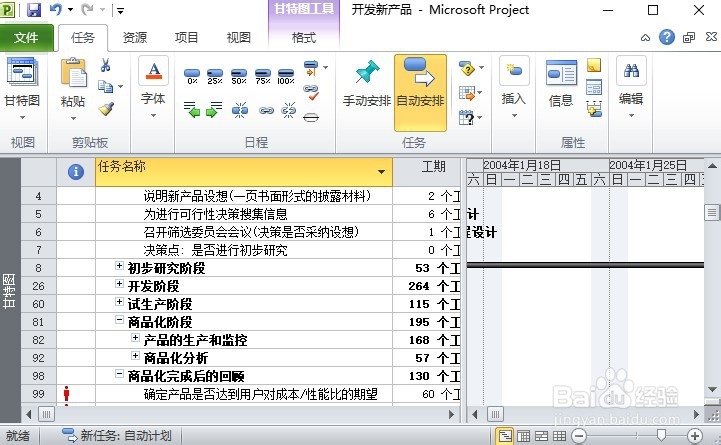Click the Format Painter brush icon

click(x=106, y=108)
